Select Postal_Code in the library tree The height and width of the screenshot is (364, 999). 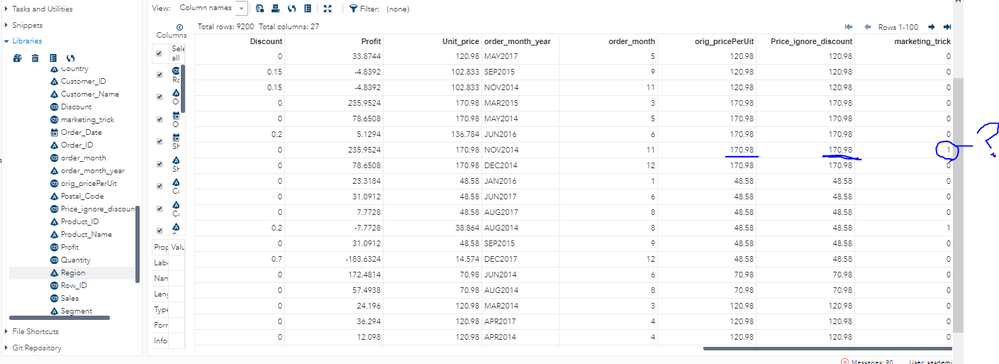coord(82,196)
